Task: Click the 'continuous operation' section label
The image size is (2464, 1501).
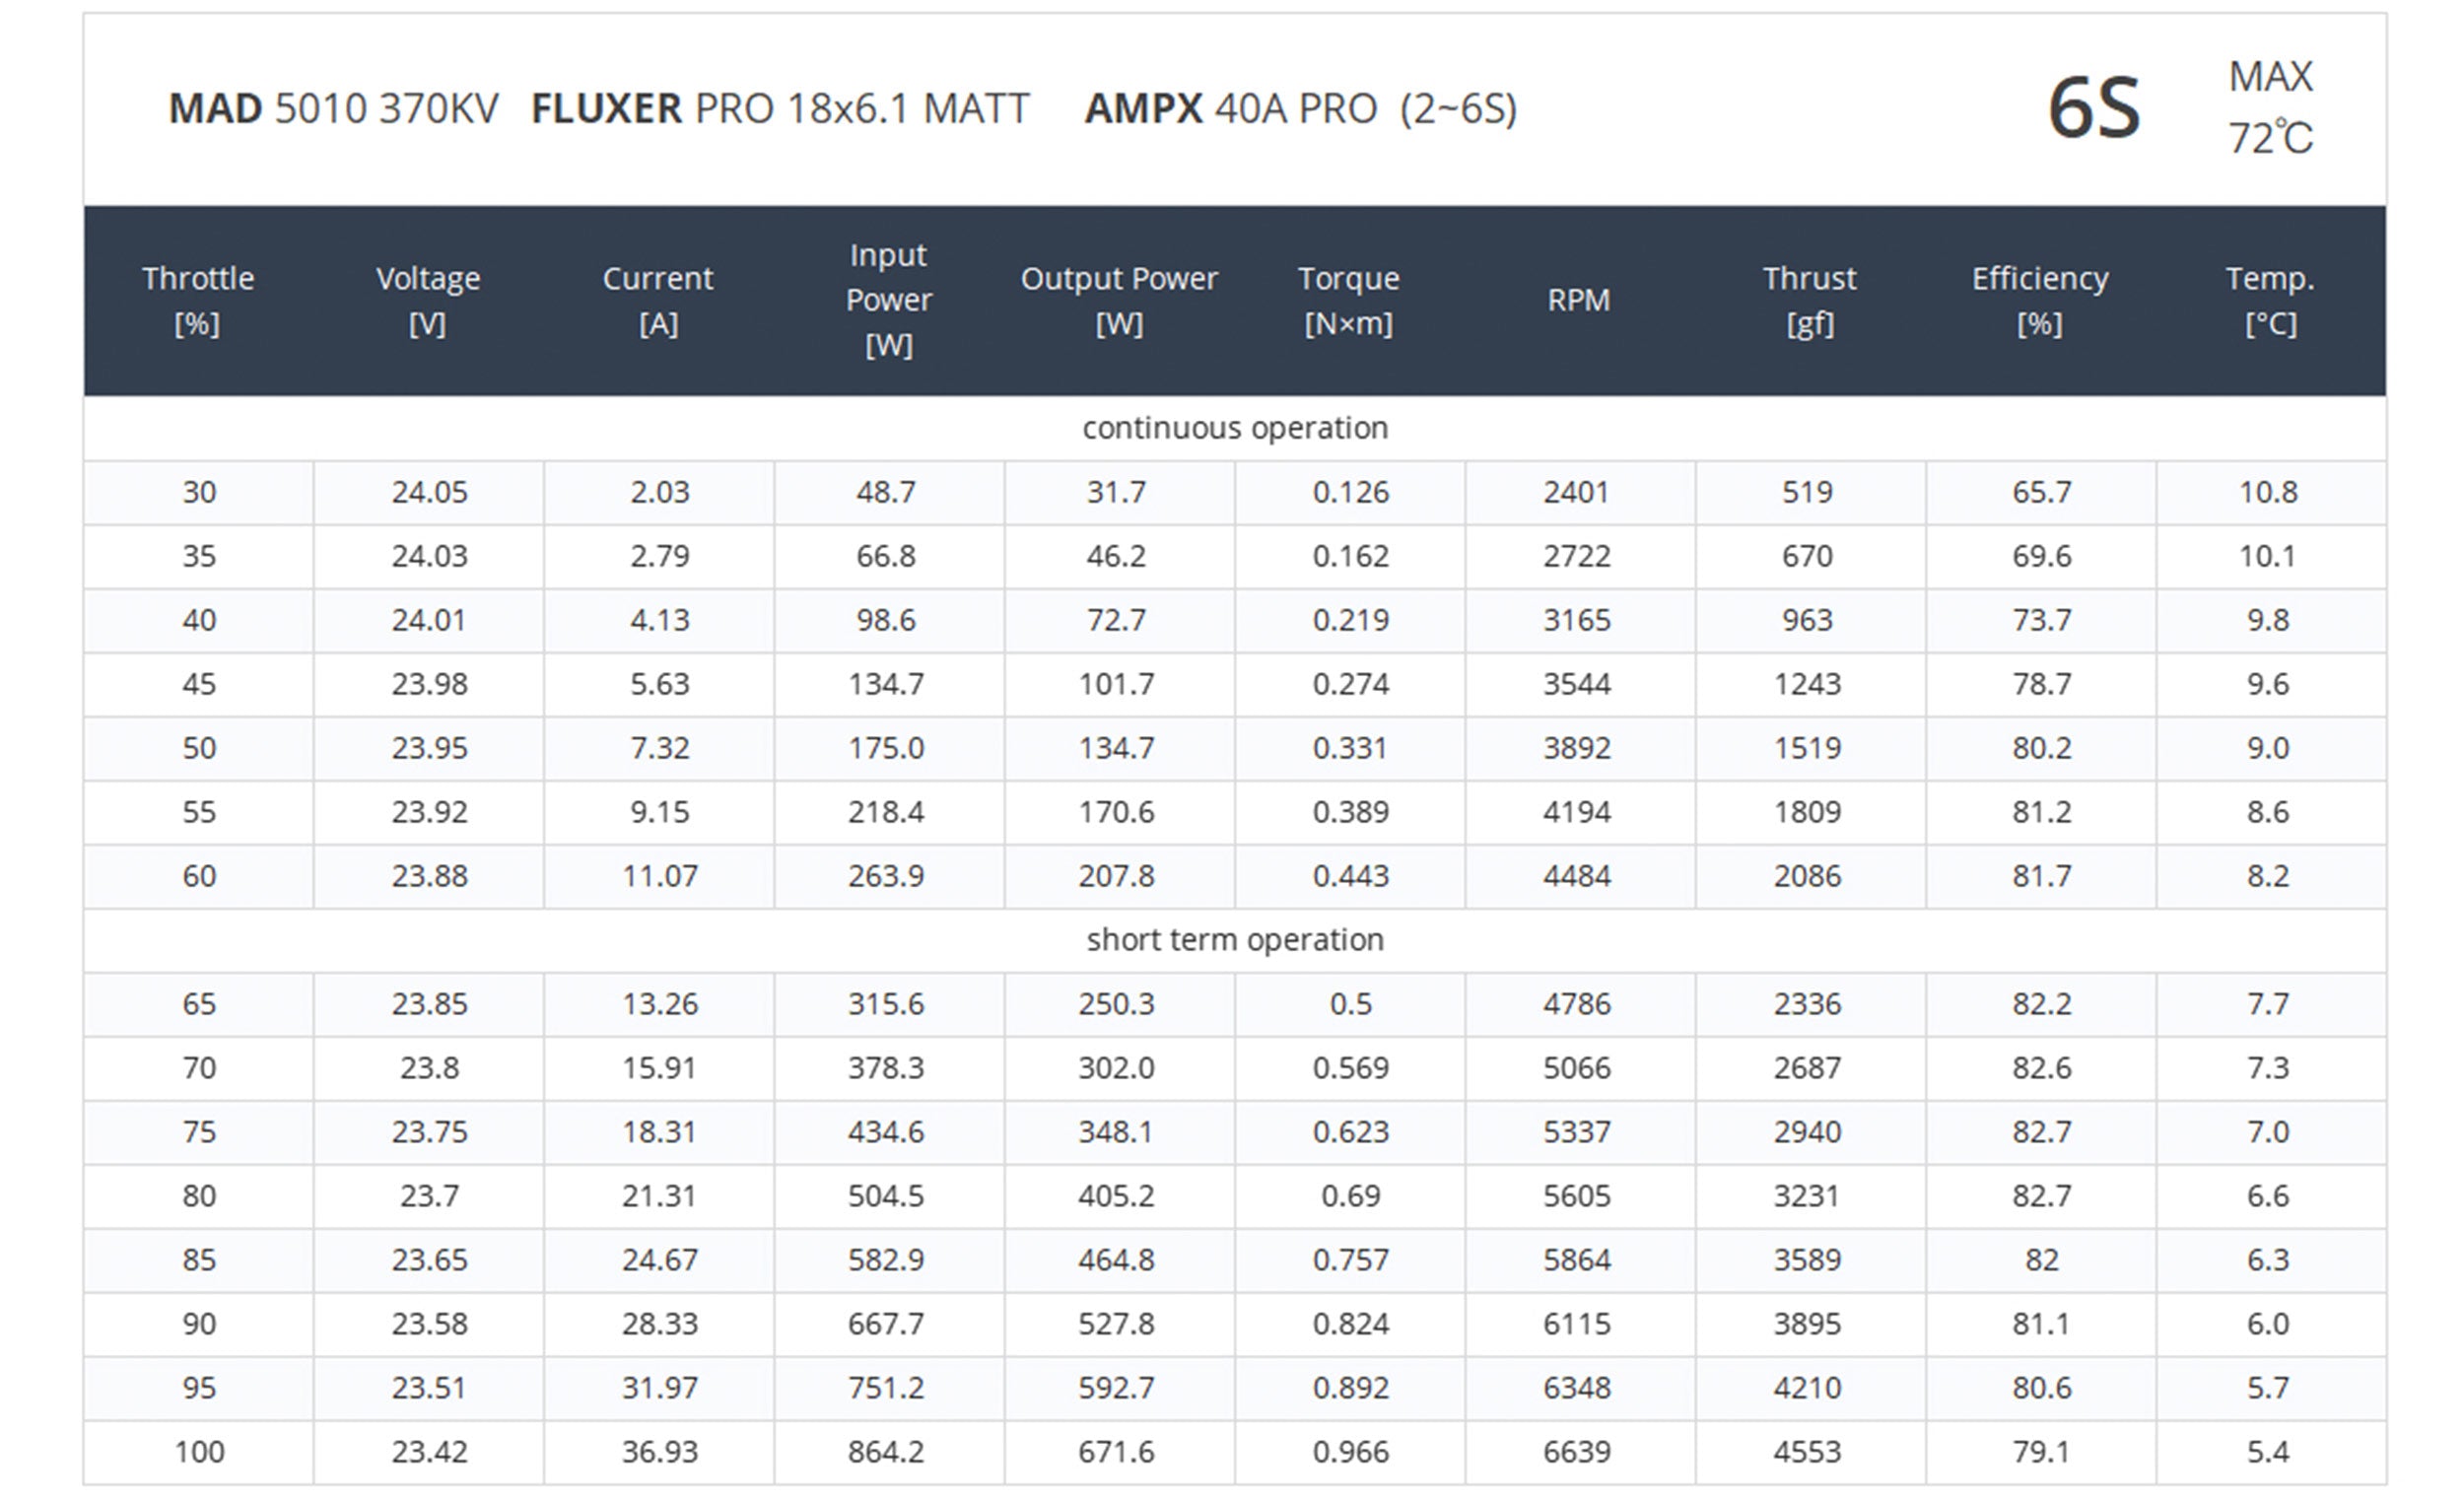Action: pos(1235,428)
